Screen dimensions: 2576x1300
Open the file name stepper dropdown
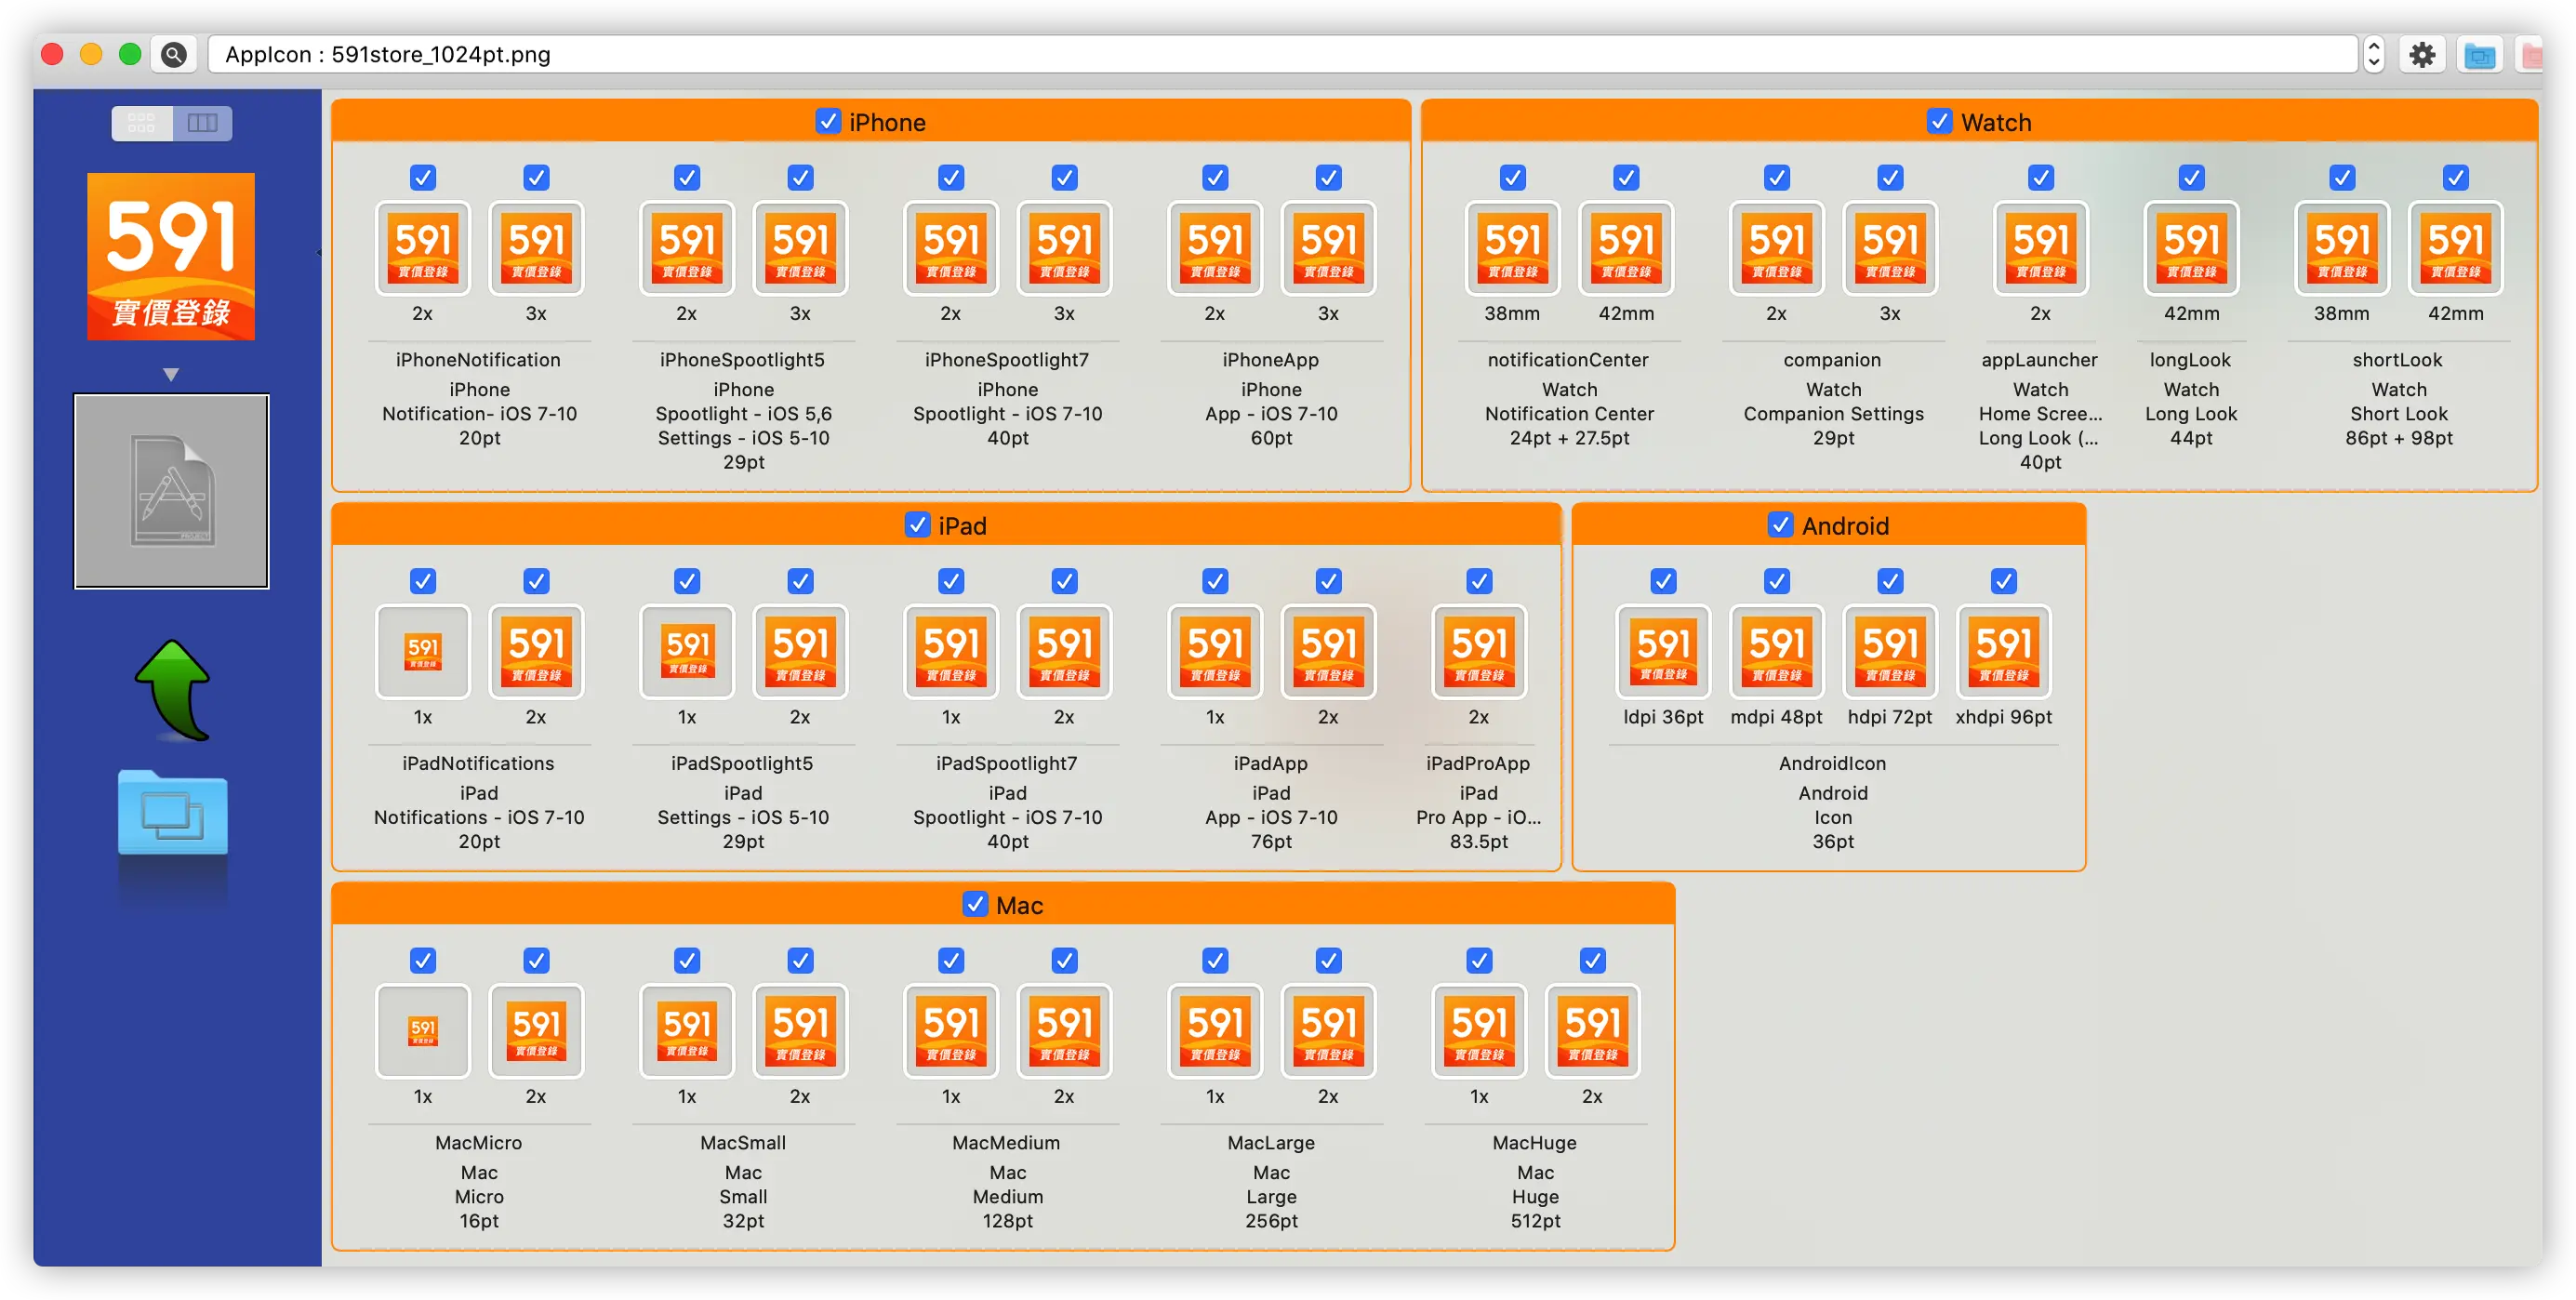click(x=2373, y=54)
